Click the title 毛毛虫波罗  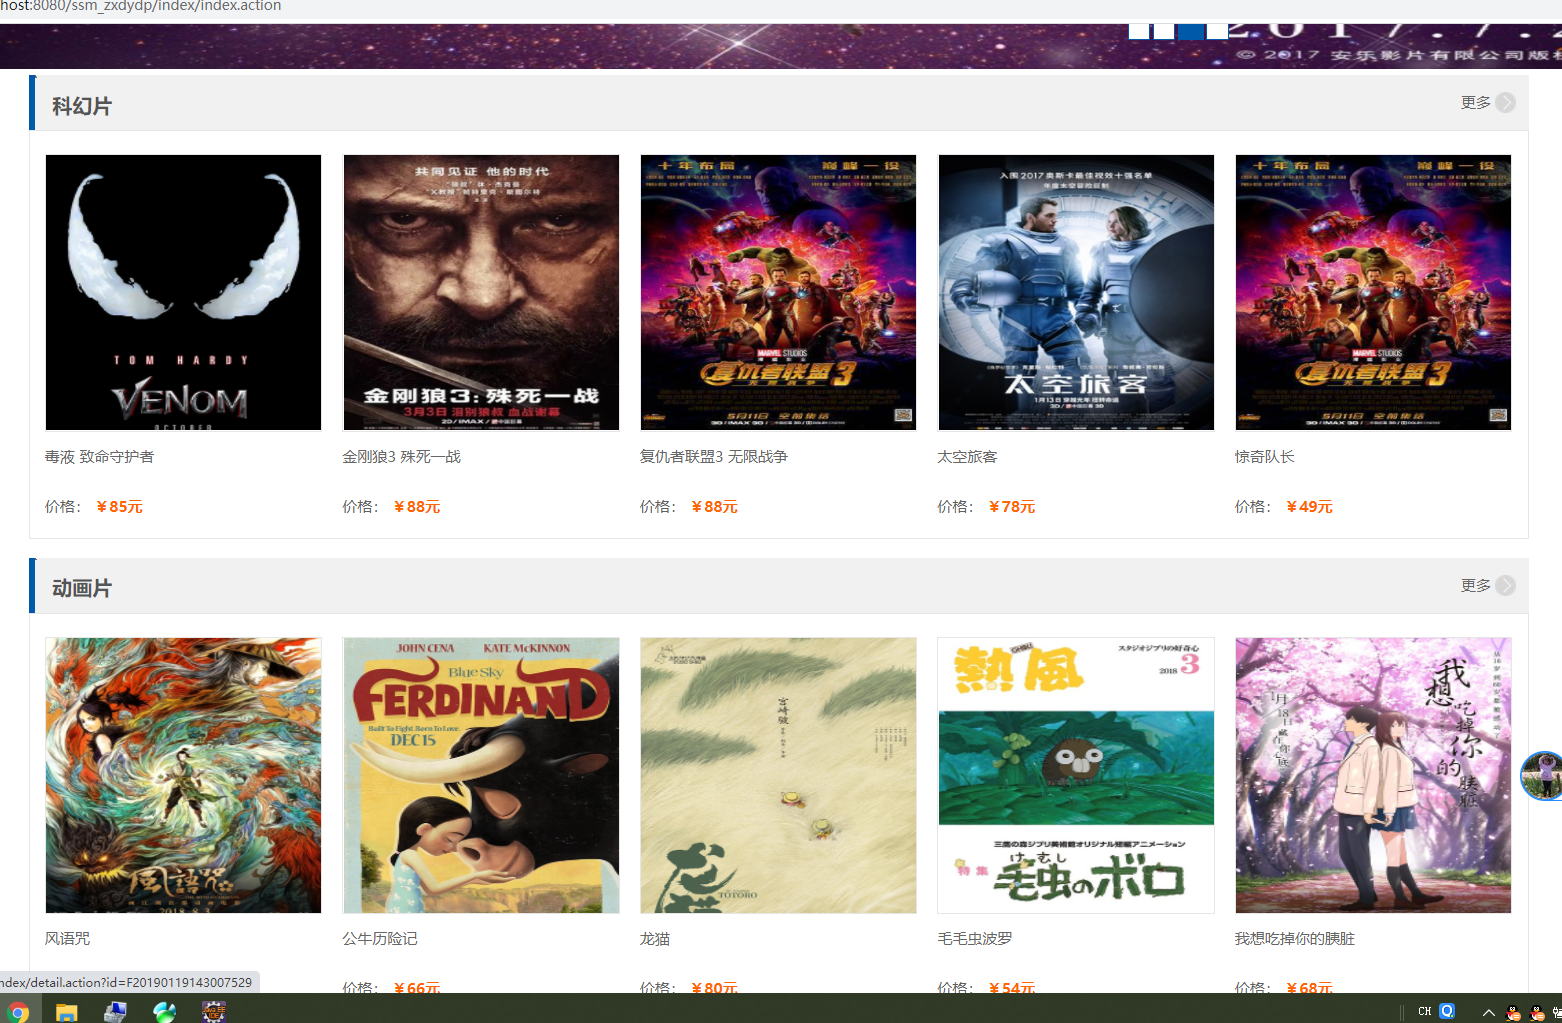pyautogui.click(x=975, y=939)
